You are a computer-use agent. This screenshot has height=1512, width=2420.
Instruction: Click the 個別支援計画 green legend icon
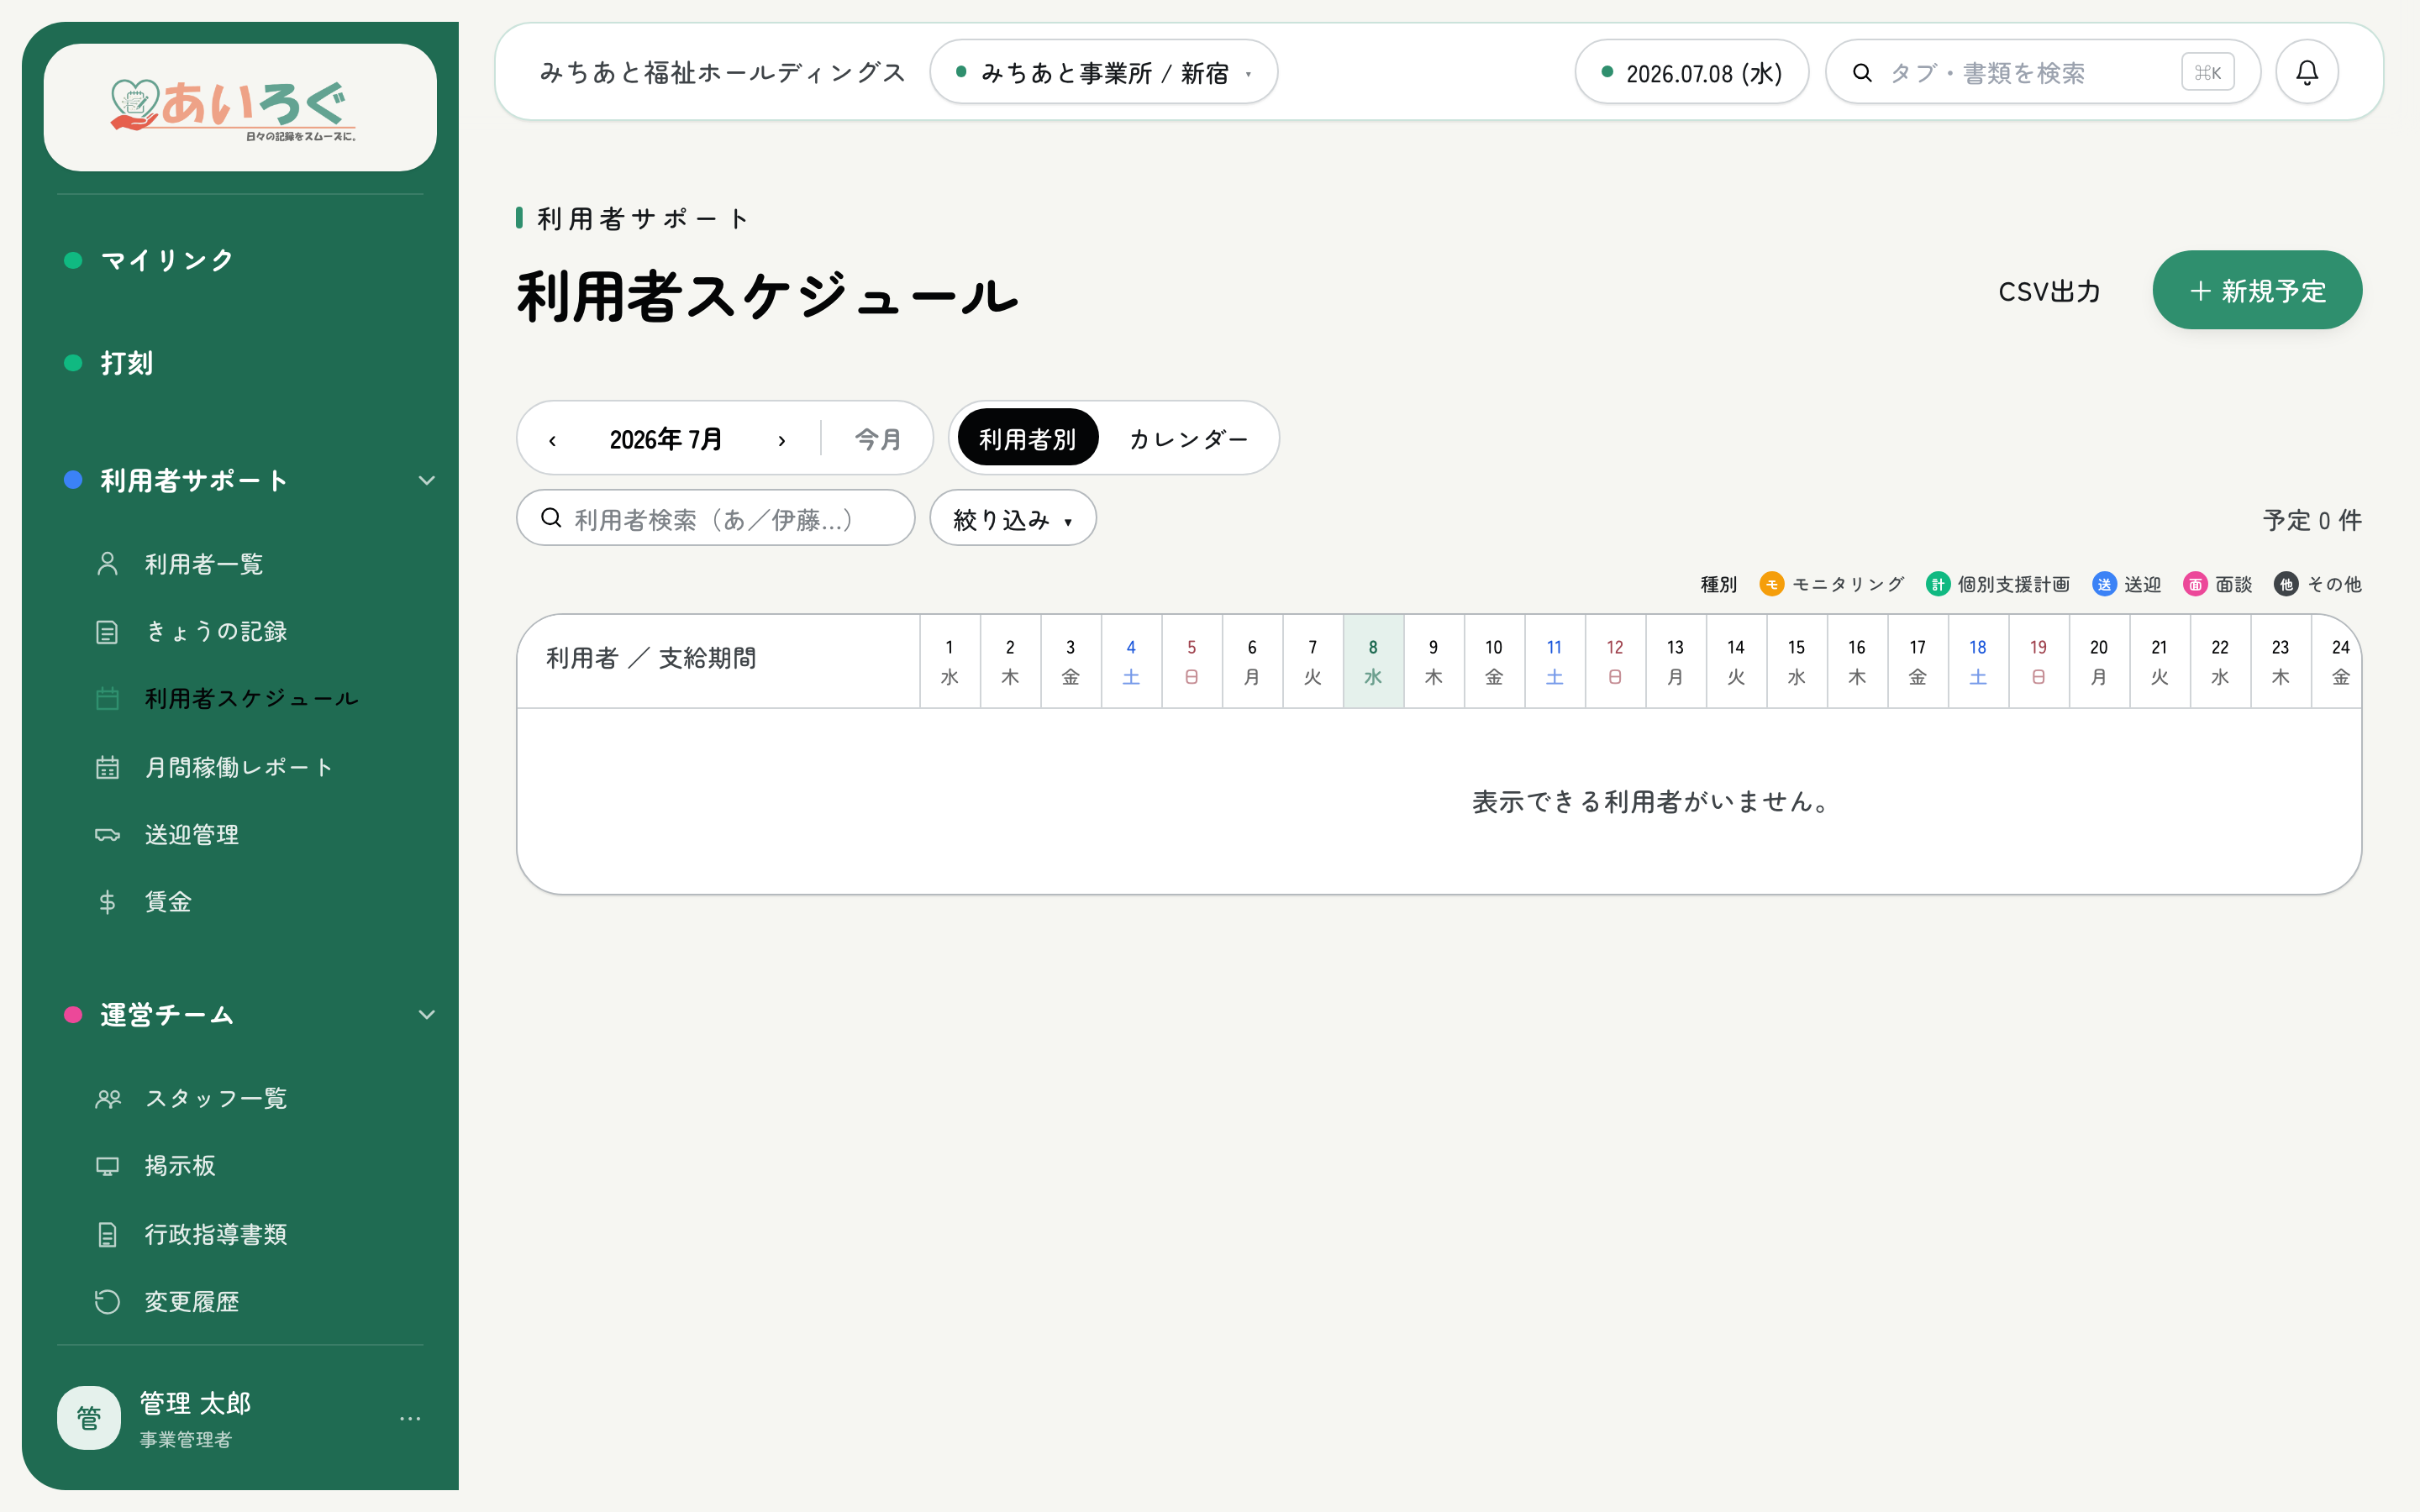(1938, 584)
